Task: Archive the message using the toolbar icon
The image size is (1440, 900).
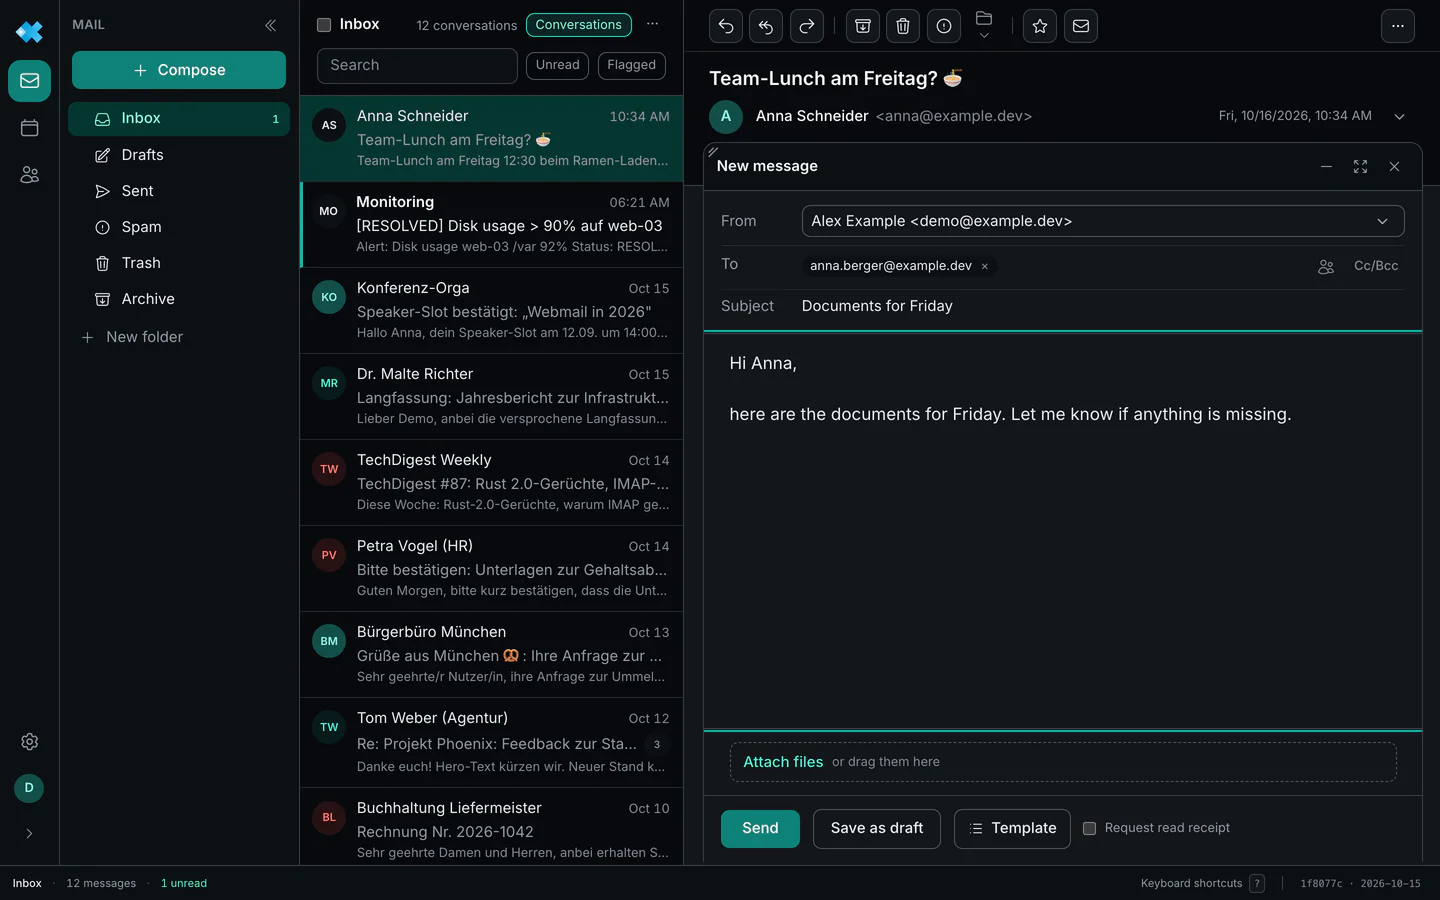Action: pyautogui.click(x=862, y=26)
